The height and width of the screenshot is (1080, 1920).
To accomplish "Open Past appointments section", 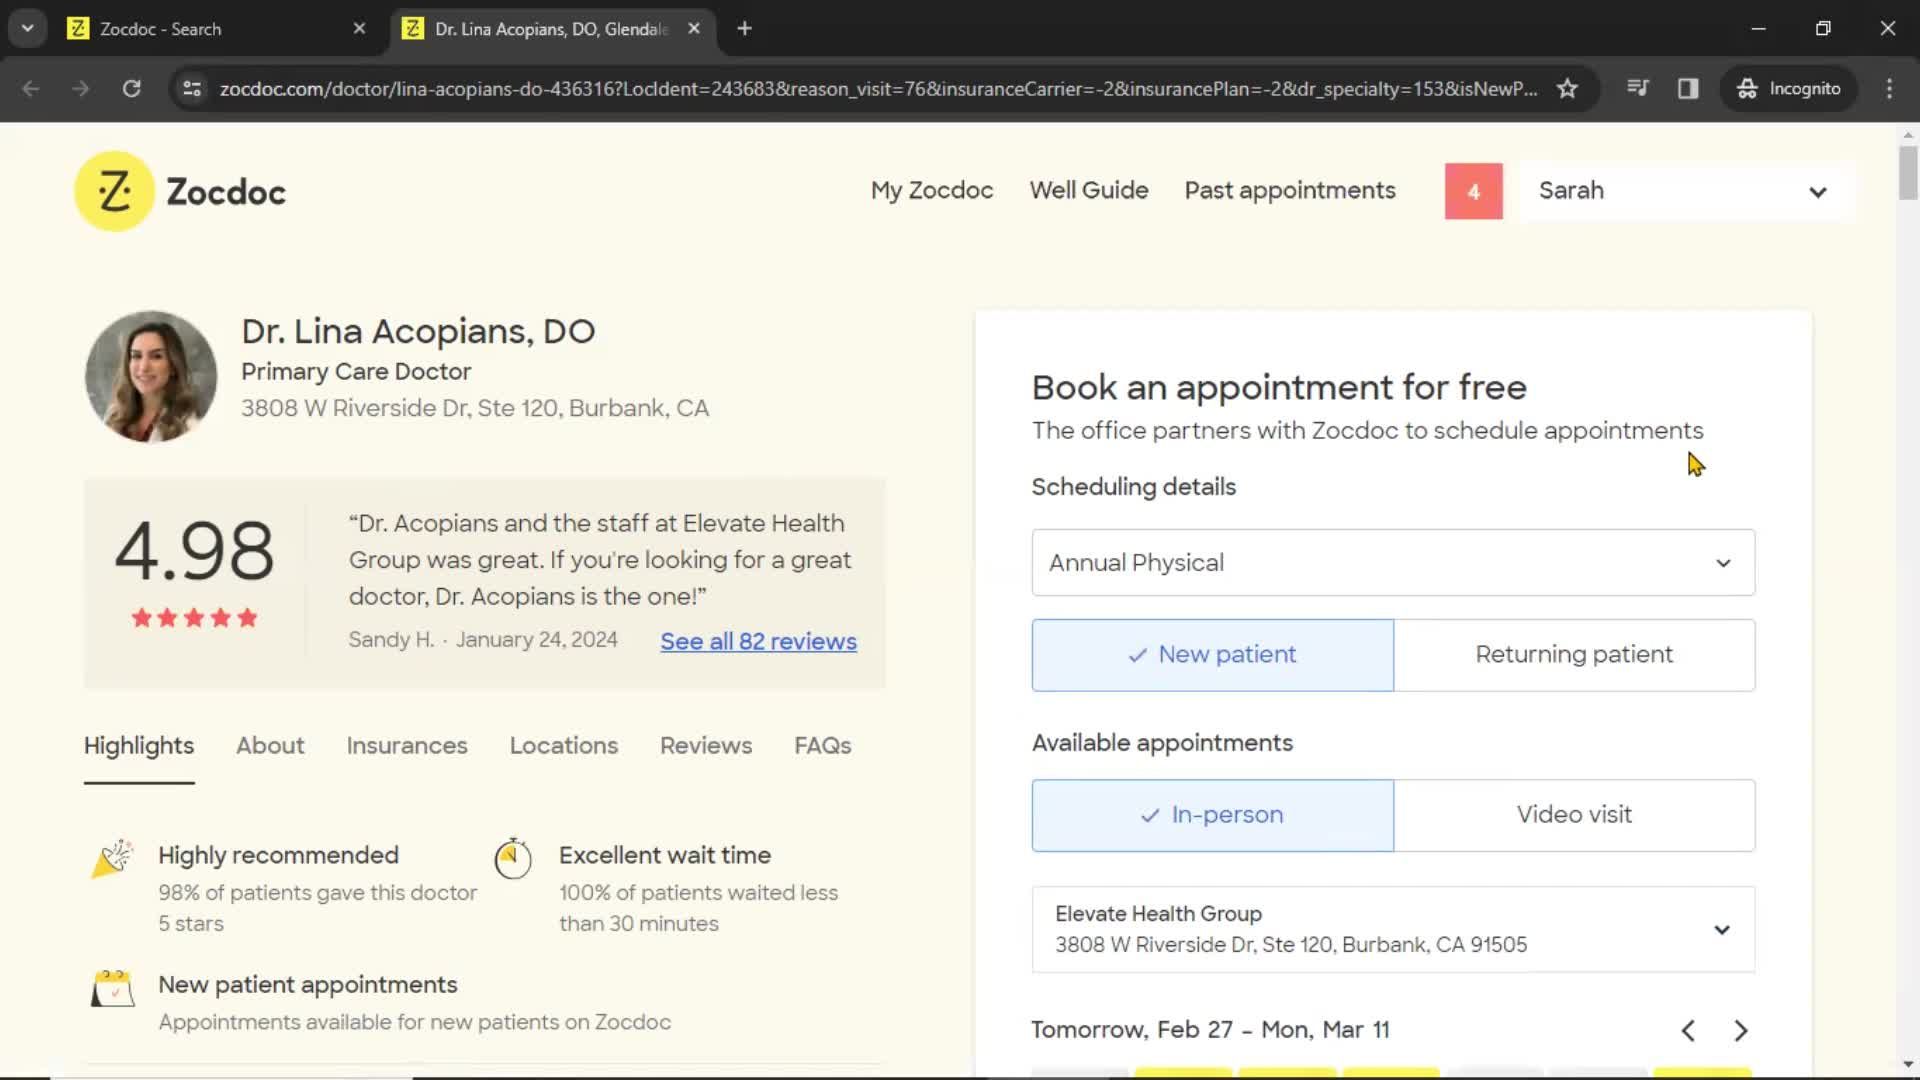I will pyautogui.click(x=1291, y=190).
